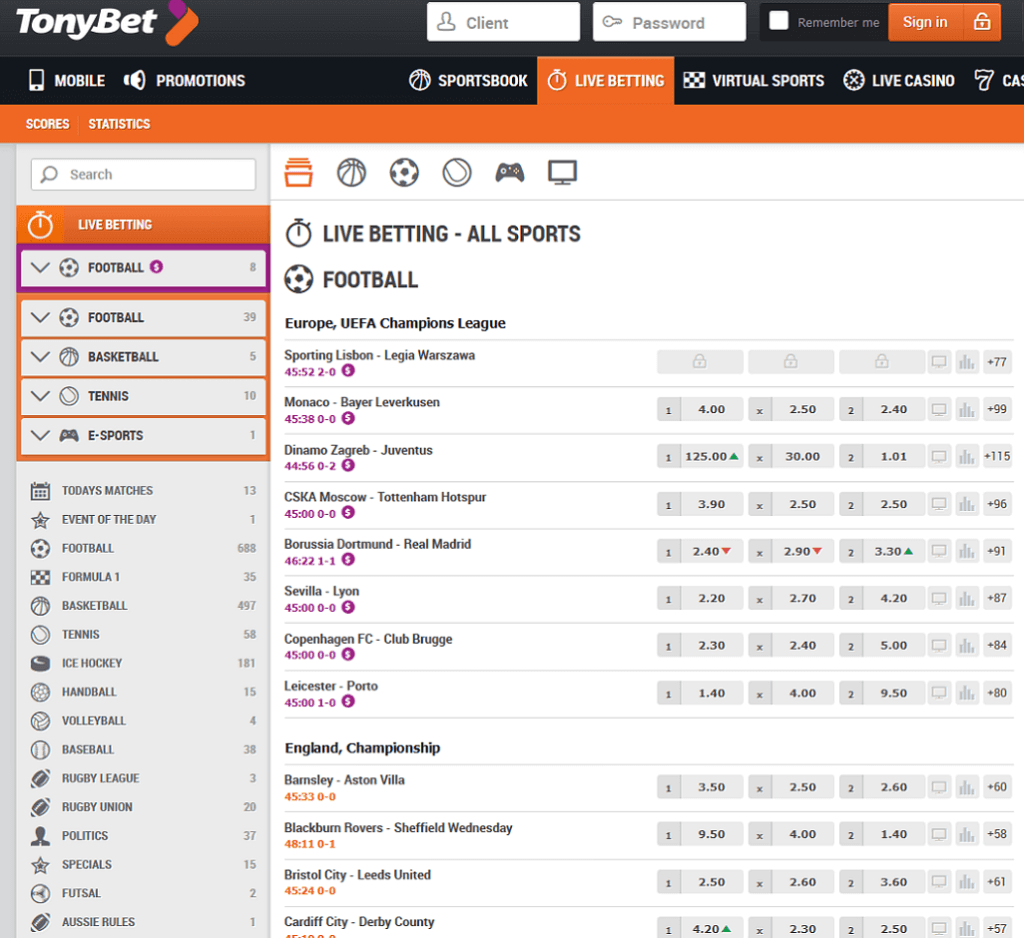Select Rugby Union in the sports list

[x=143, y=807]
